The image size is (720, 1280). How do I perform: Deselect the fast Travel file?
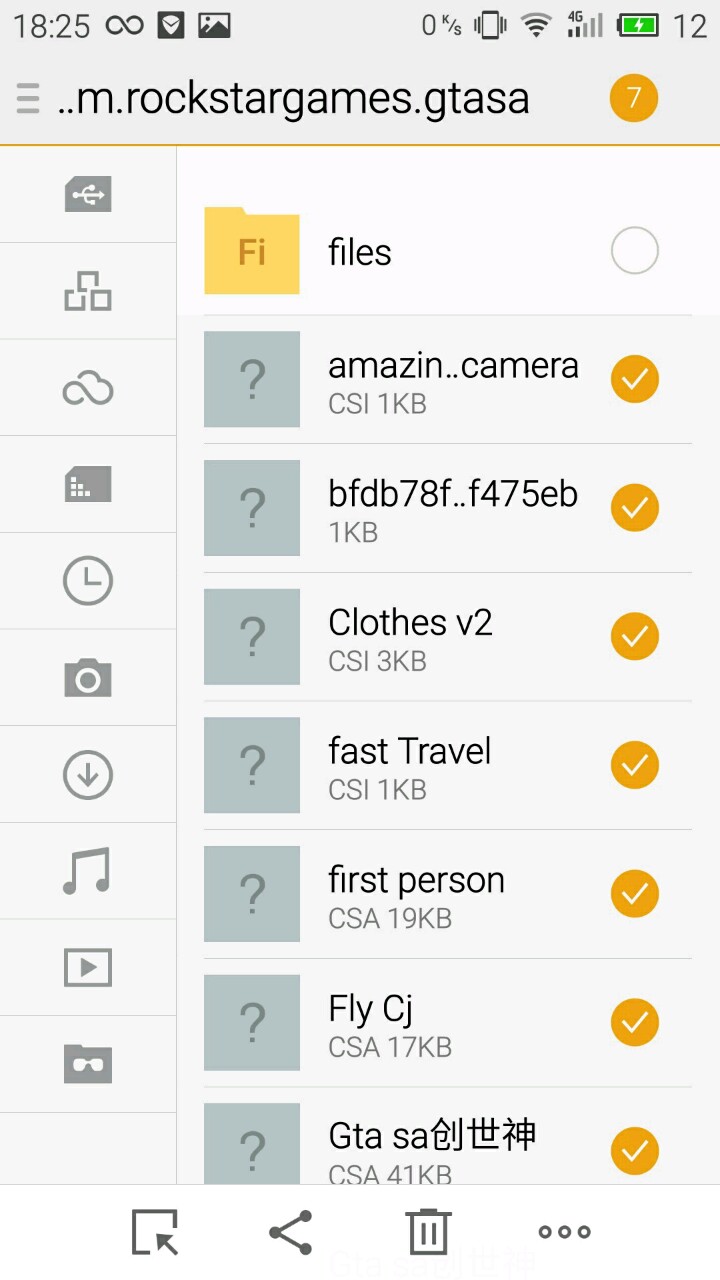coord(634,765)
